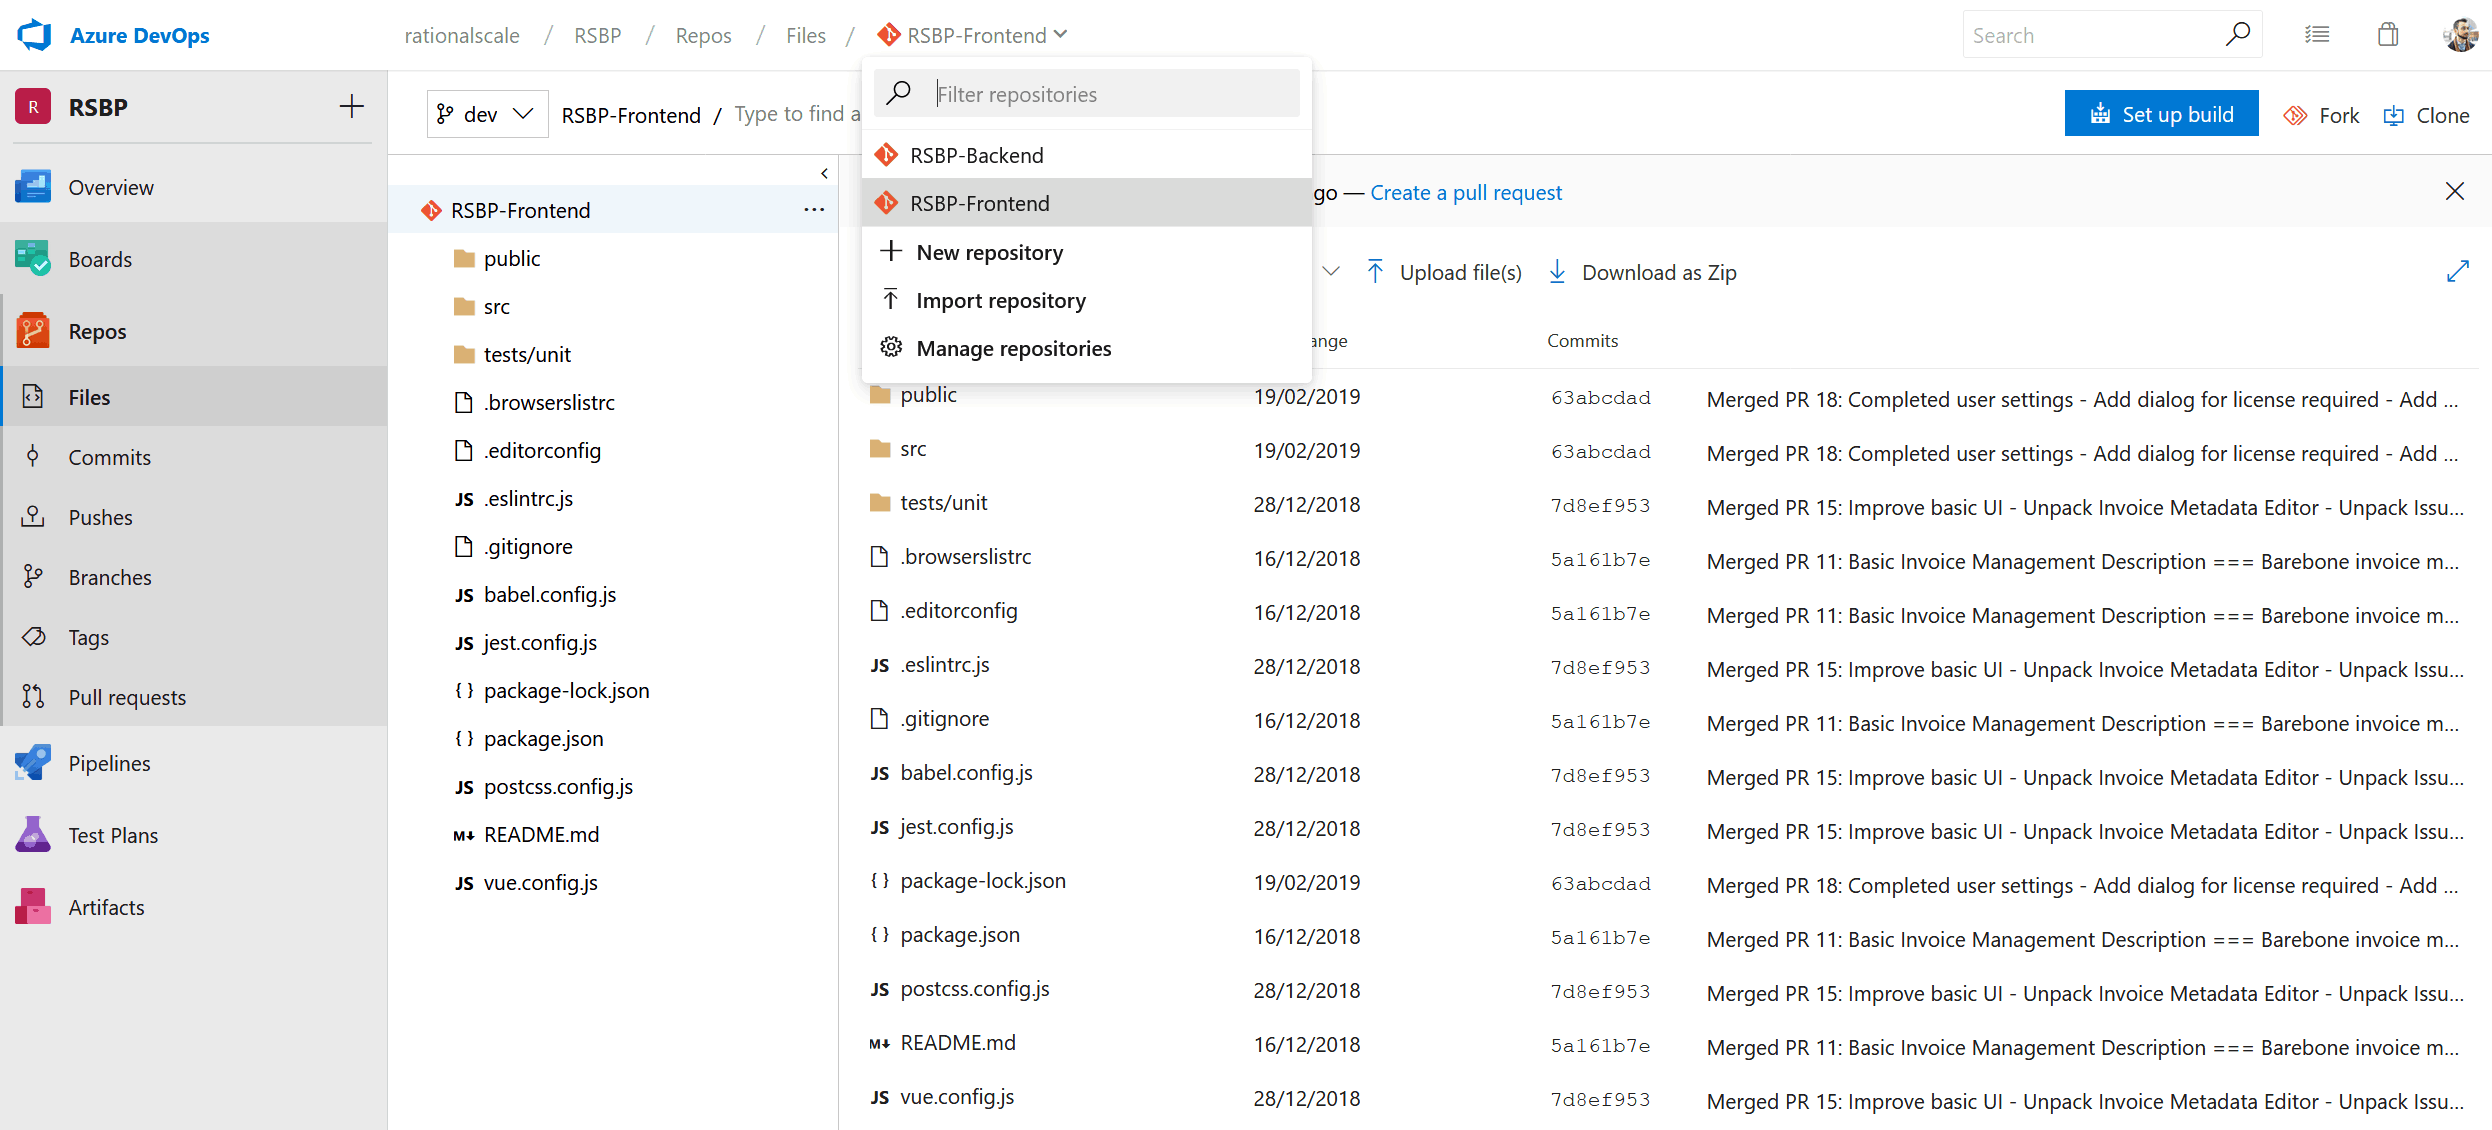Select Files in the Repos menu
Screen dimensions: 2492x1130
pyautogui.click(x=194, y=397)
